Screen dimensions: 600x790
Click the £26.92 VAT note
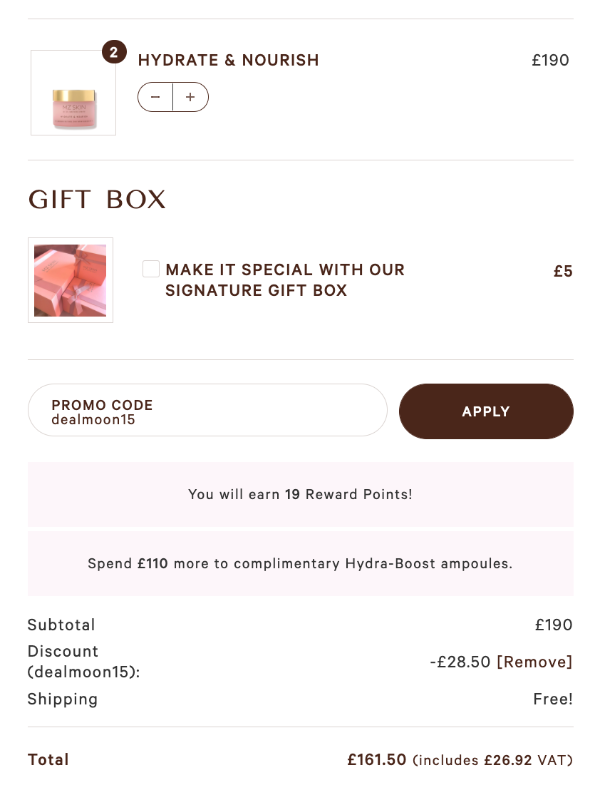pos(492,760)
